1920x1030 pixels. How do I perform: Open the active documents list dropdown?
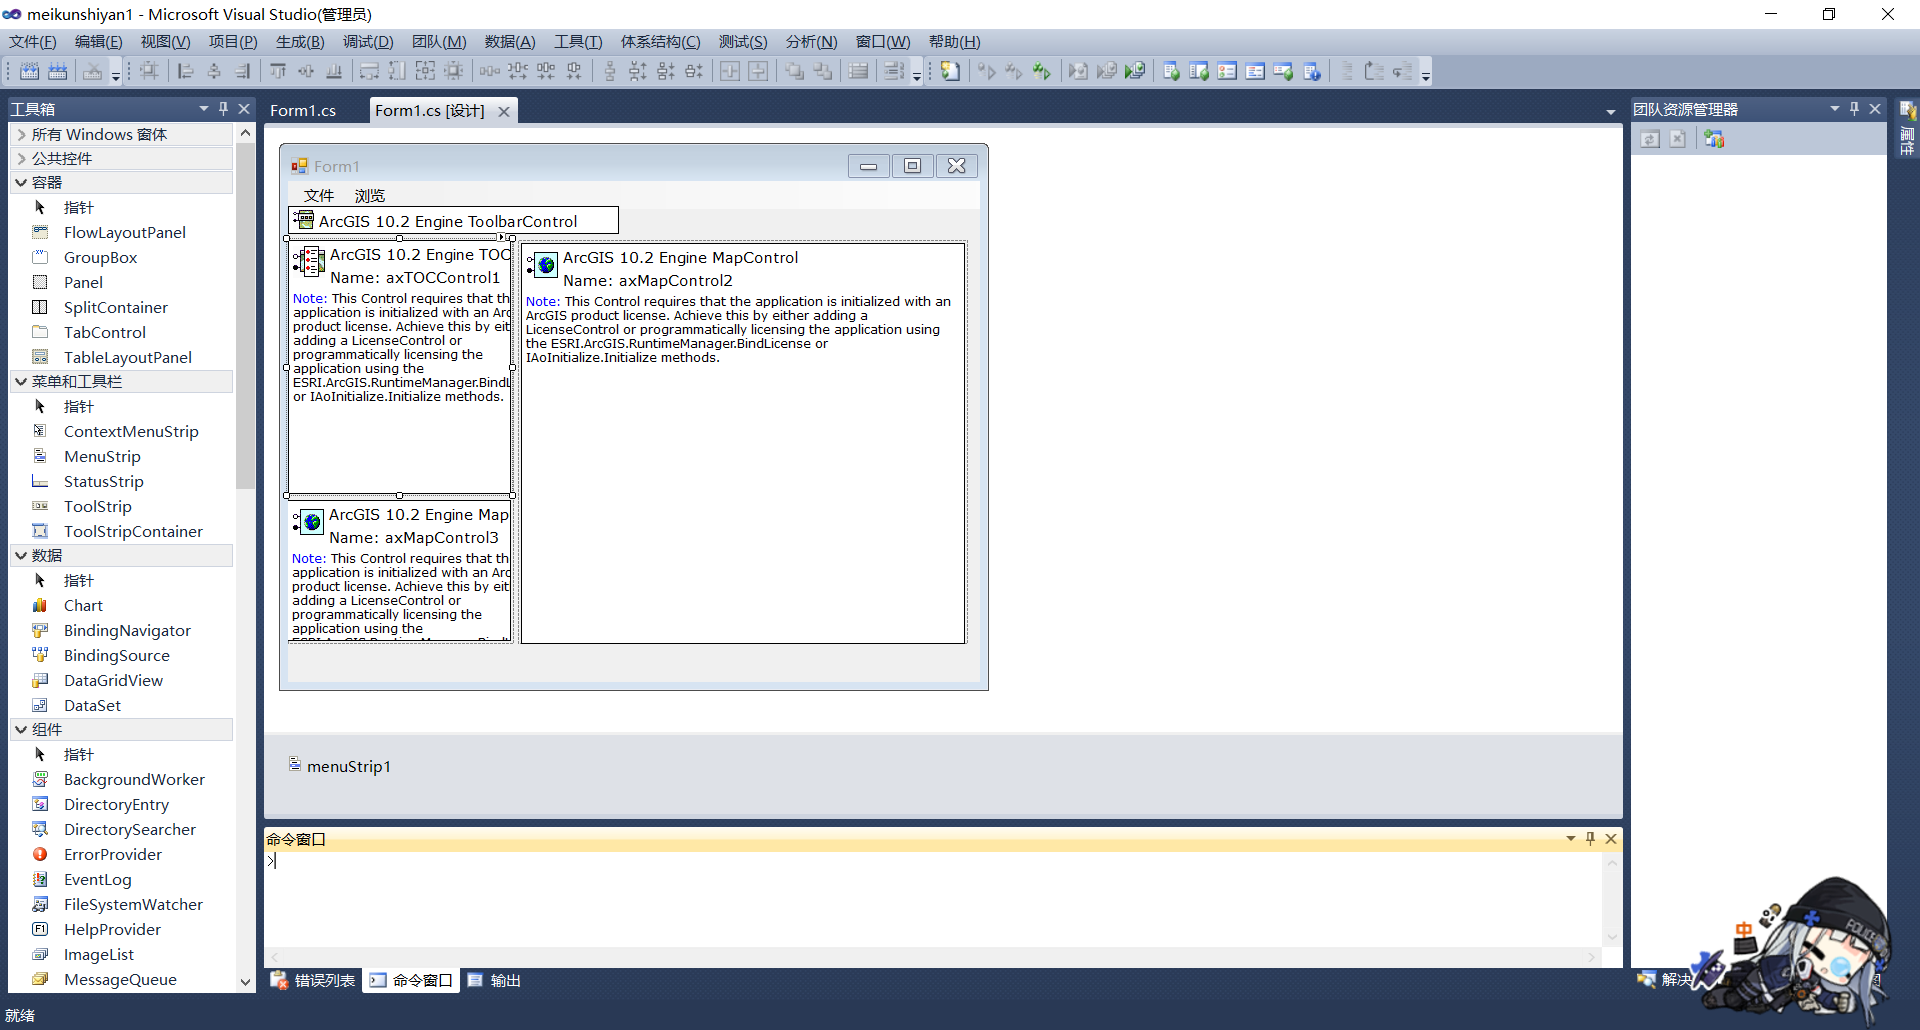click(1610, 111)
